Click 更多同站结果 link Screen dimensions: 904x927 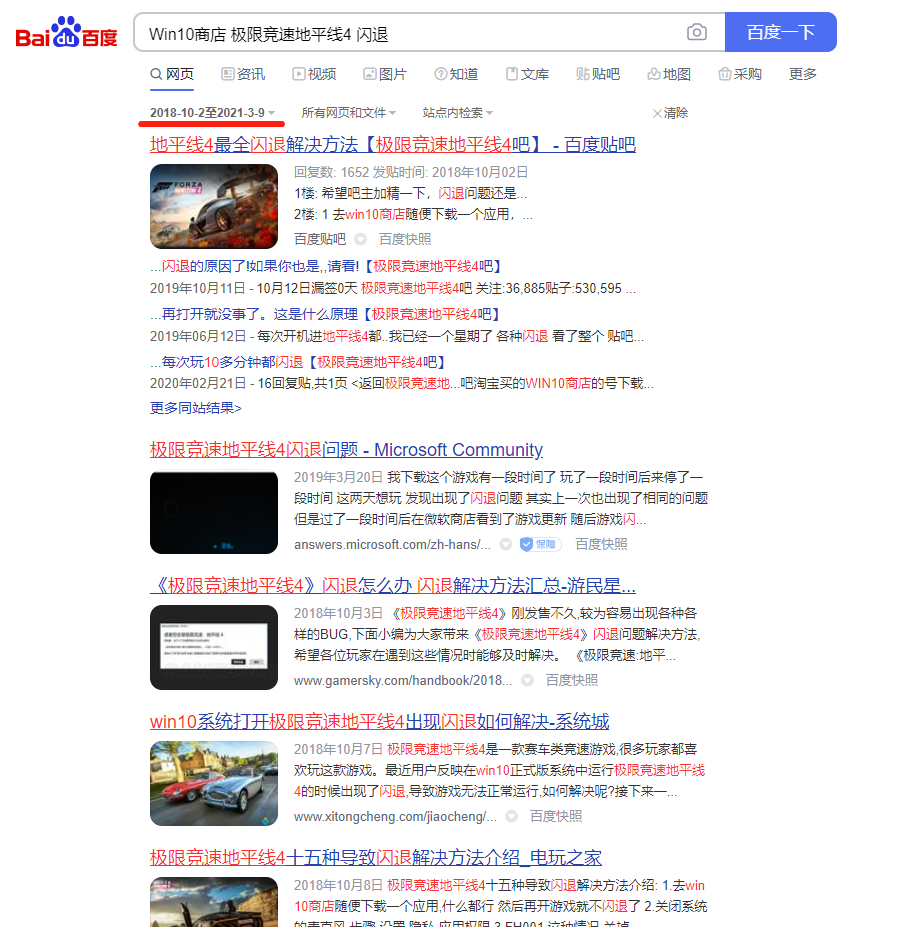pyautogui.click(x=196, y=408)
